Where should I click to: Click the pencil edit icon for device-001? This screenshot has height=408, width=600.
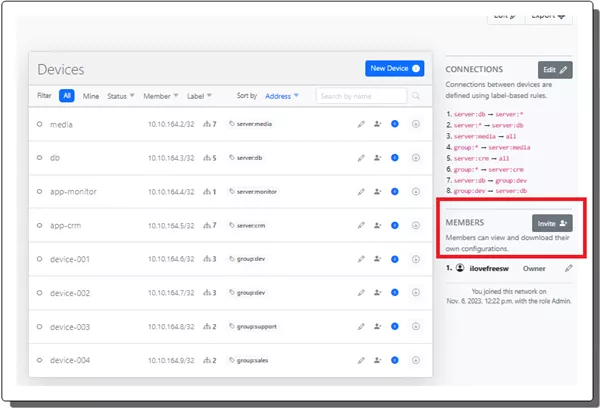[361, 260]
